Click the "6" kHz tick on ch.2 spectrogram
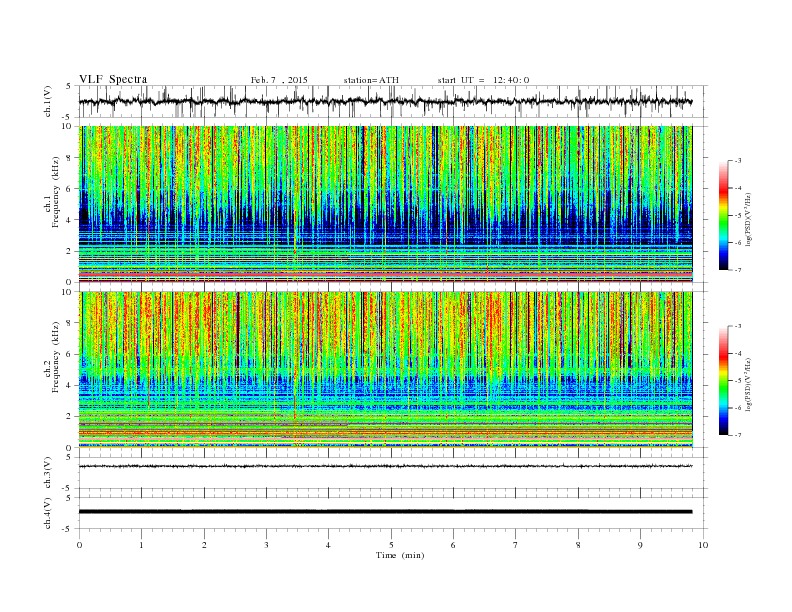This screenshot has height=612, width=792. [x=69, y=354]
